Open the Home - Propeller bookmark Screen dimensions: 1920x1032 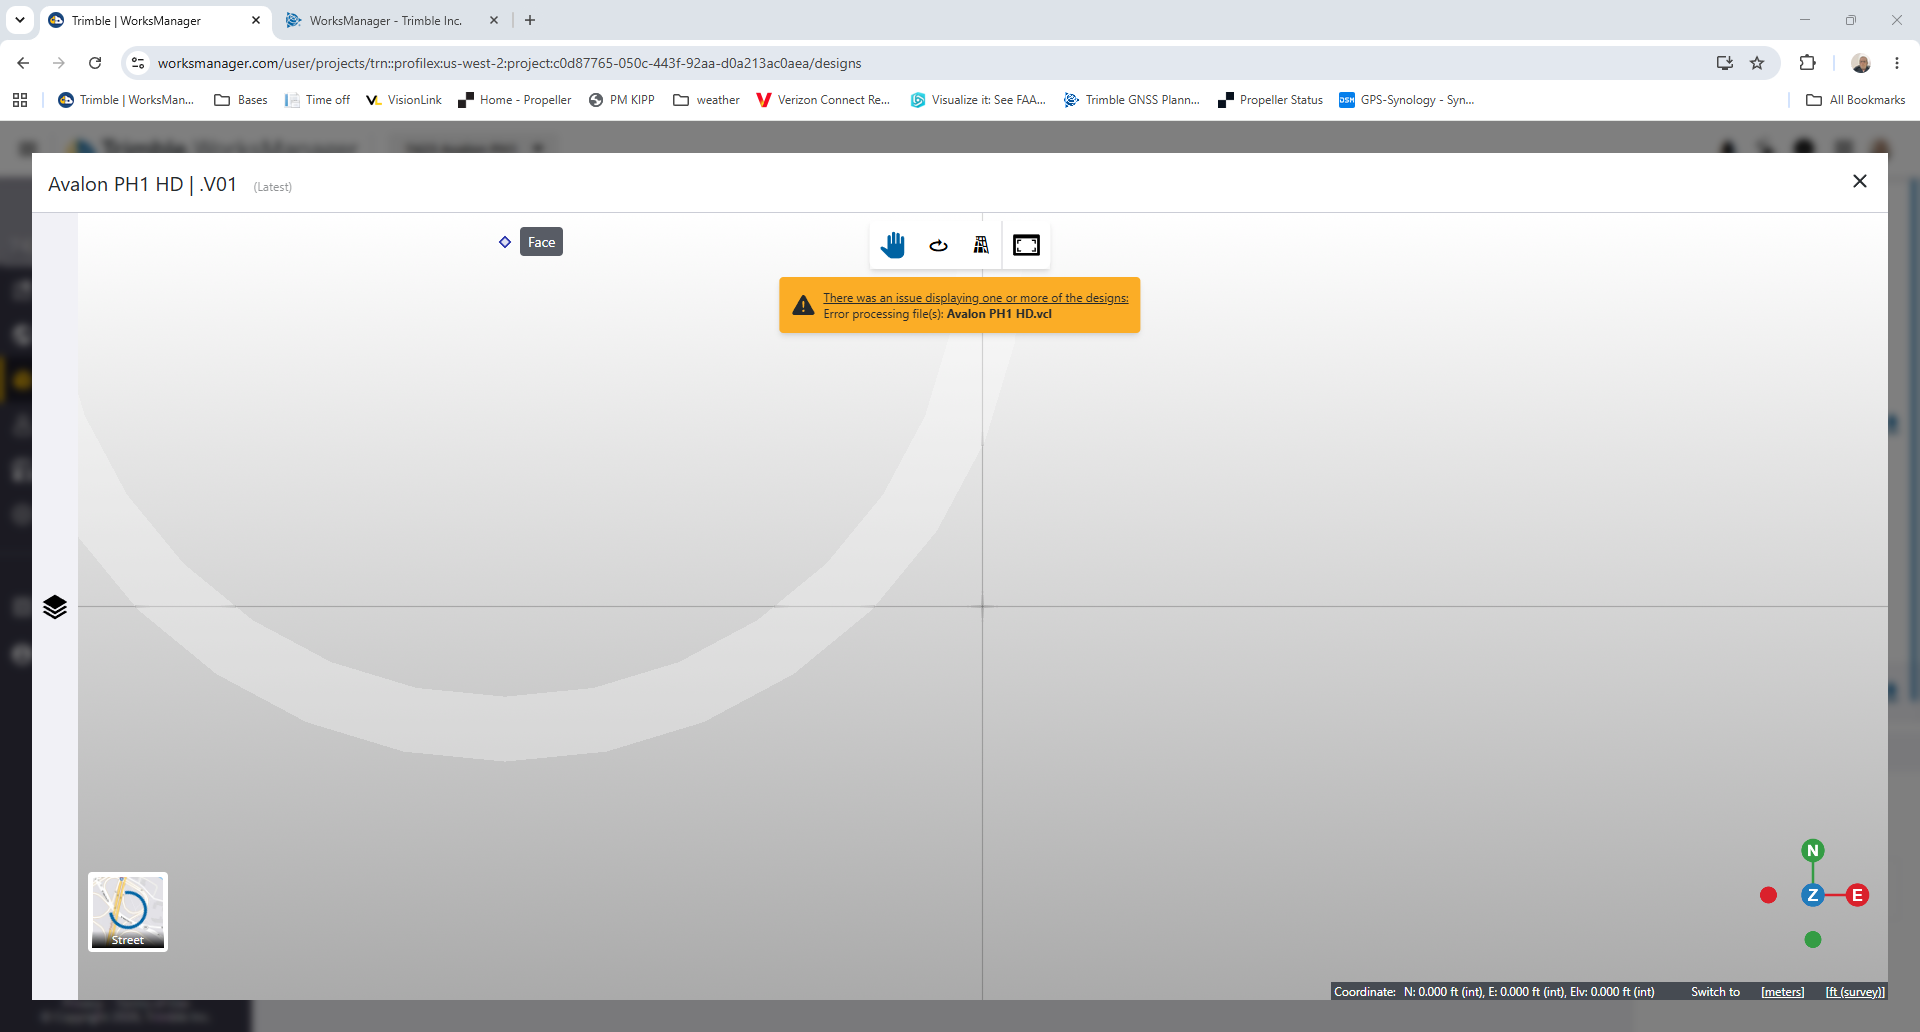pos(515,100)
